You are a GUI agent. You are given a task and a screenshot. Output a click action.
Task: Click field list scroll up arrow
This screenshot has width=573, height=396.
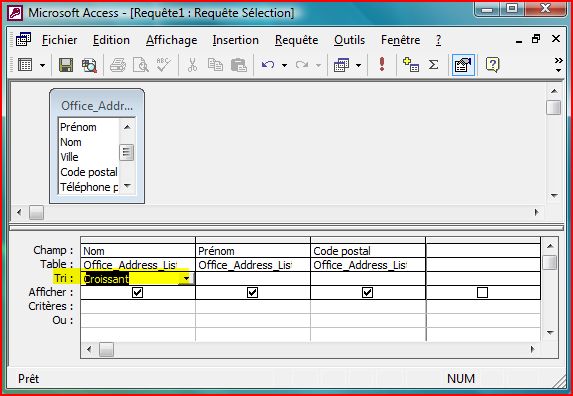pos(127,127)
